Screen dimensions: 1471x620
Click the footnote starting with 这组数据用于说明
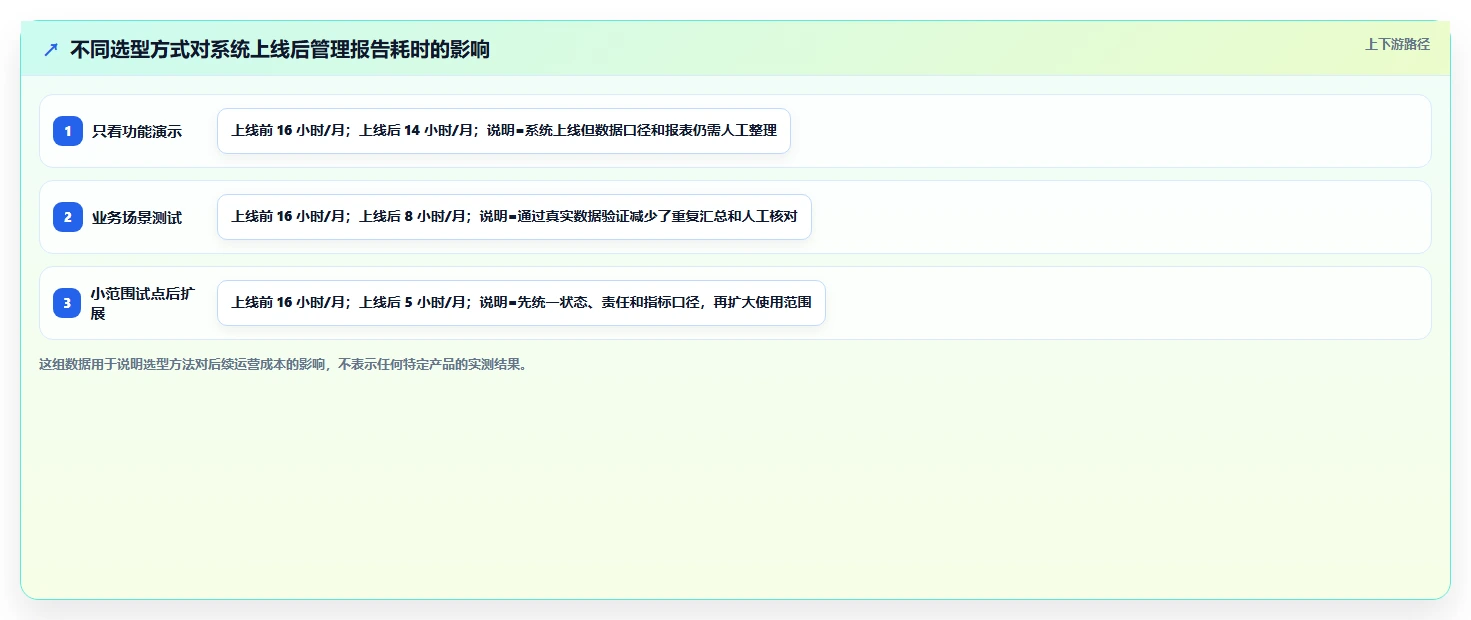[x=283, y=364]
